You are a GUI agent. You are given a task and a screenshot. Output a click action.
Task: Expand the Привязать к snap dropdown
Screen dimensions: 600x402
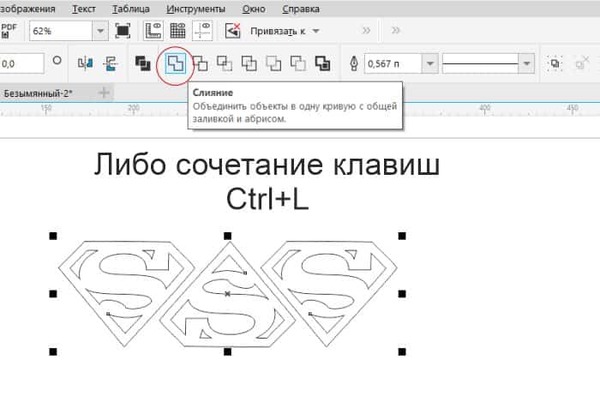pos(316,31)
